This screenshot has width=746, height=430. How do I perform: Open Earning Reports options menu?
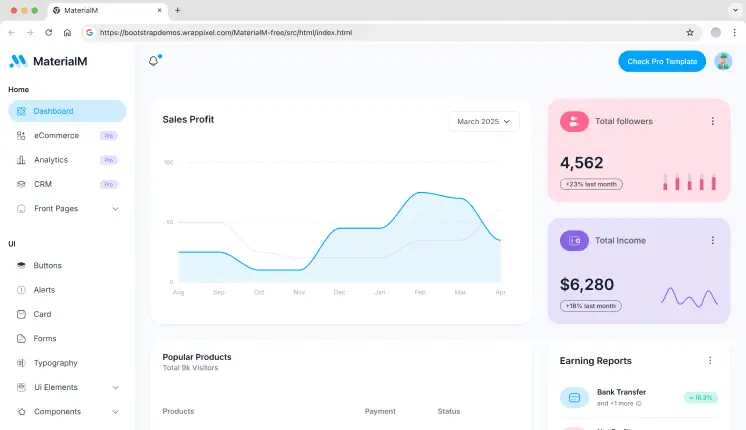click(710, 360)
